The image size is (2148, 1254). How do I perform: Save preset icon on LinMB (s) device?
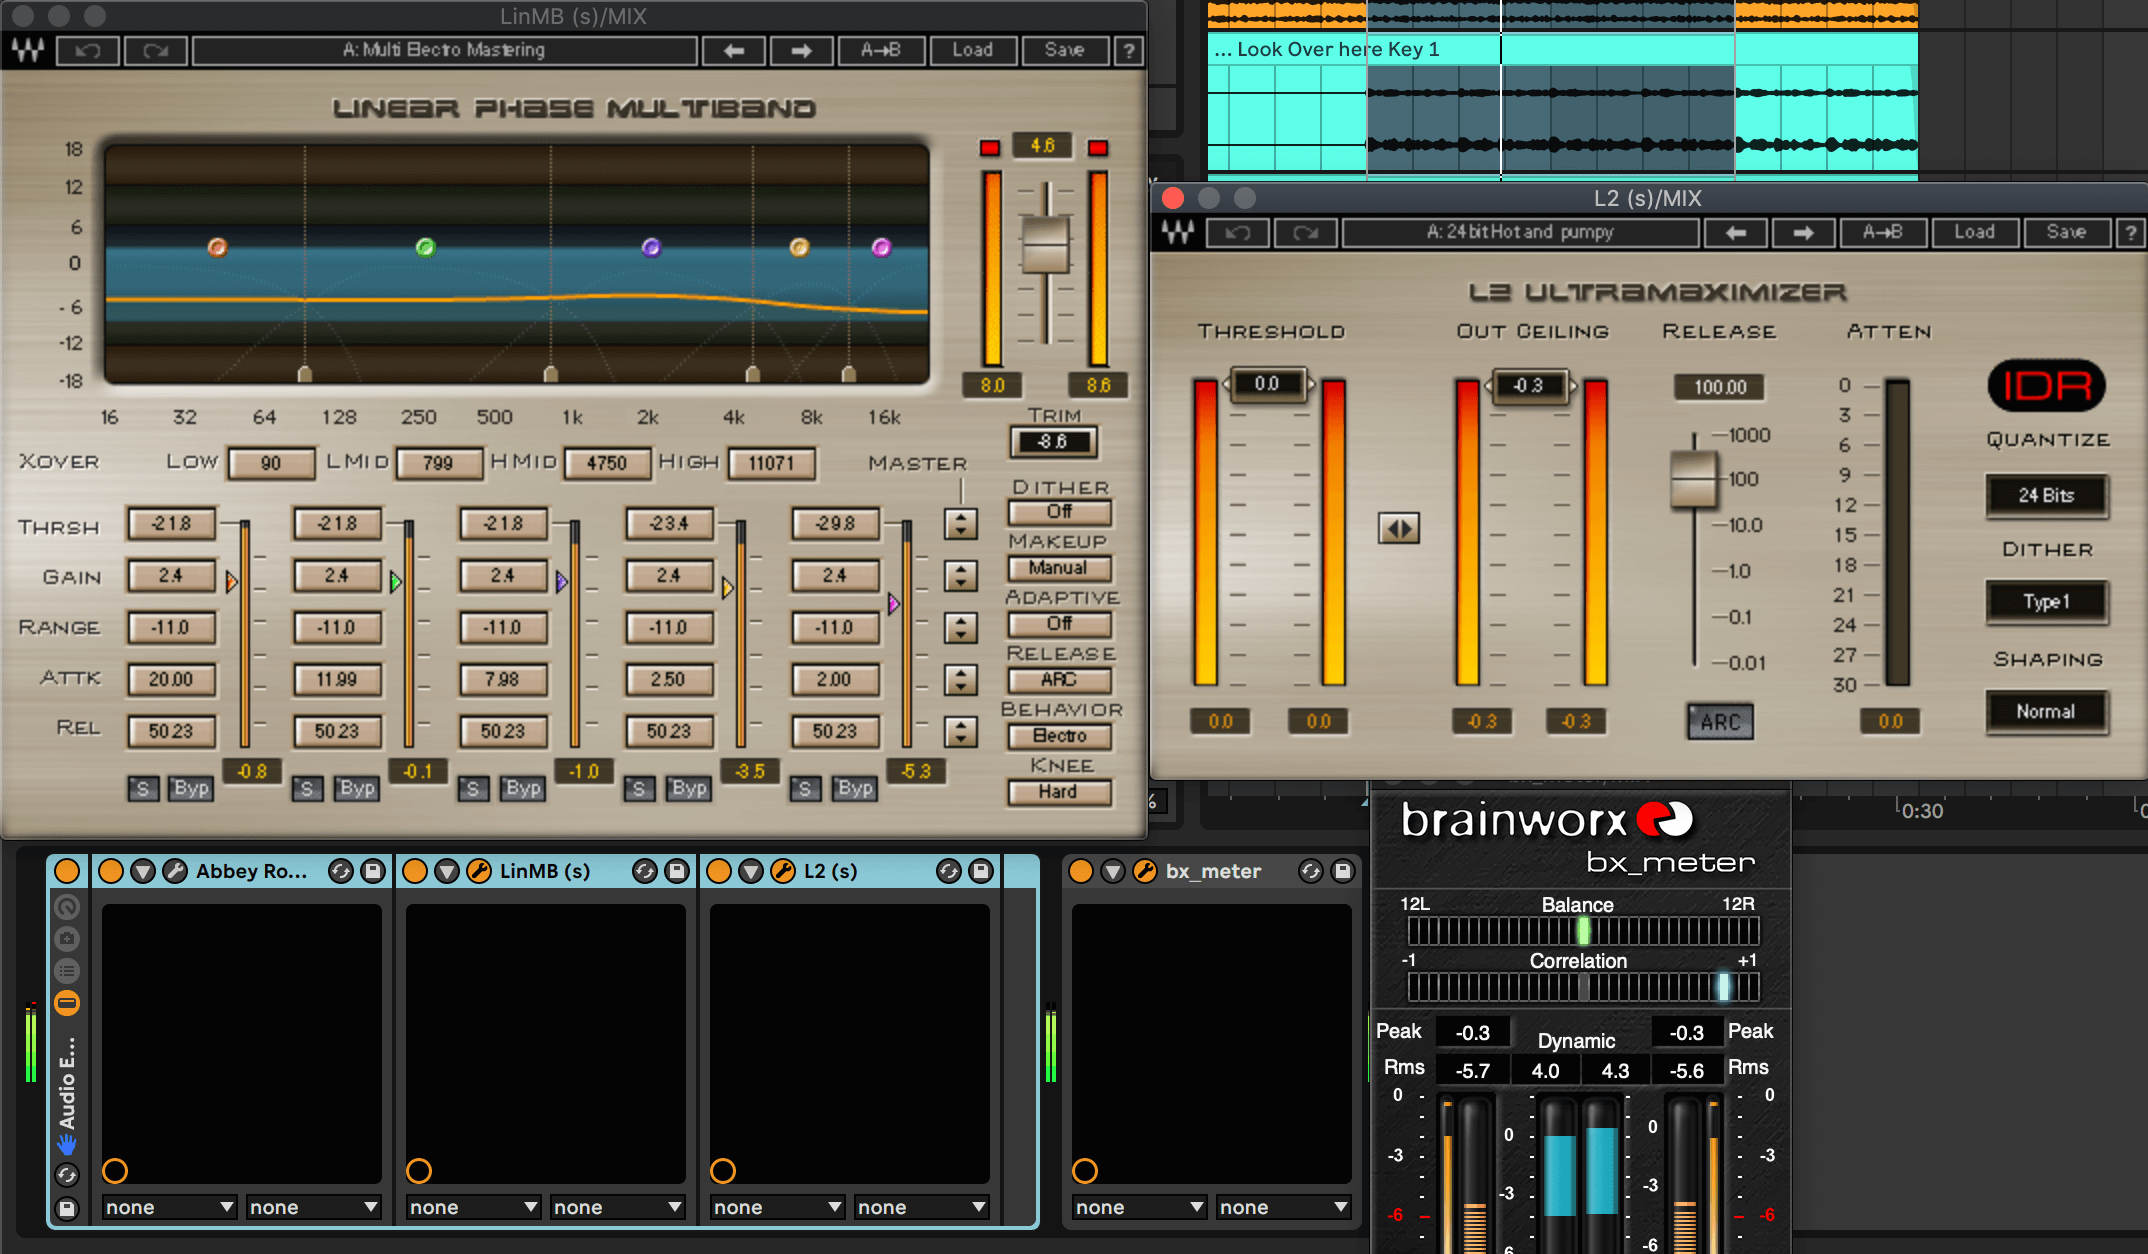click(677, 871)
